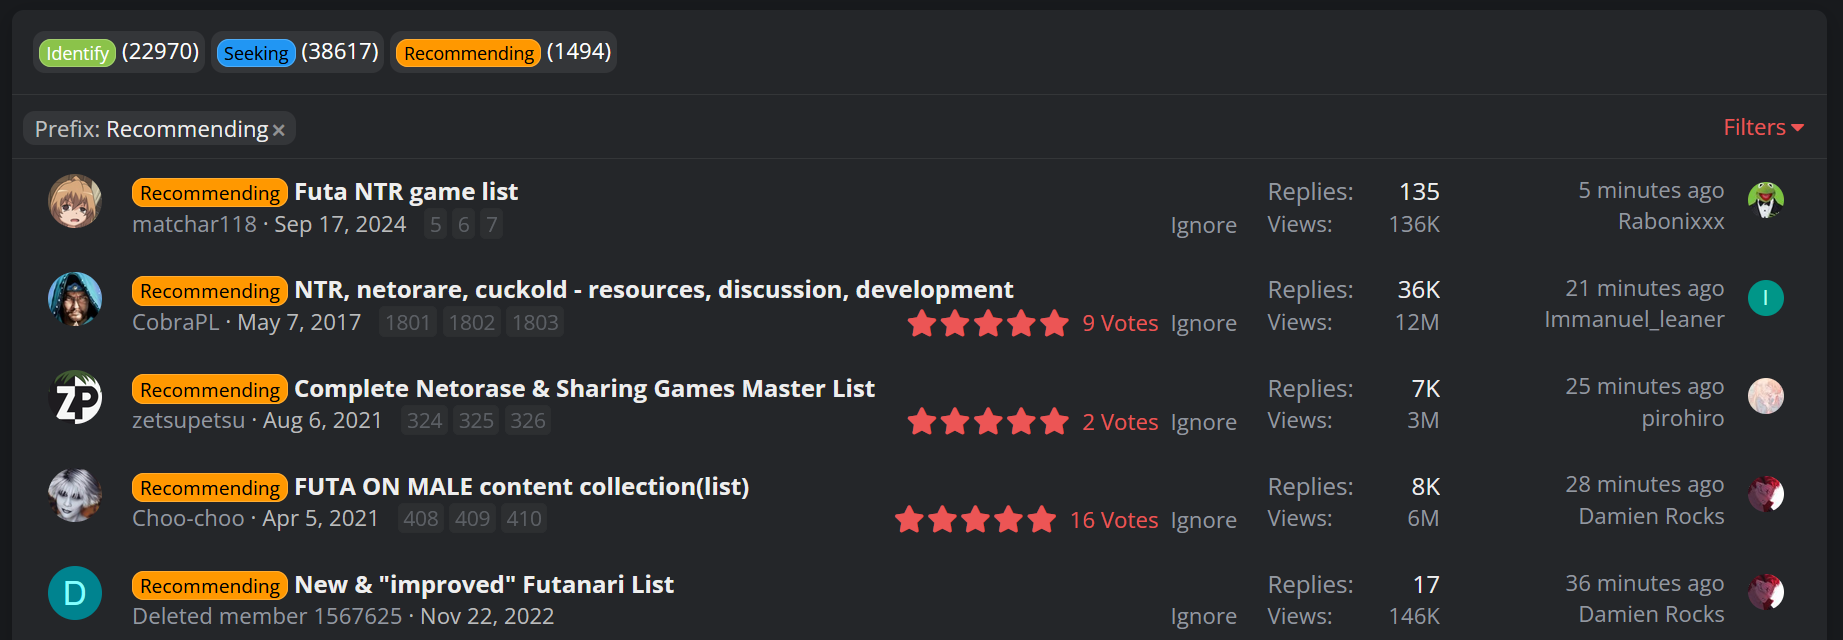Image resolution: width=1843 pixels, height=640 pixels.
Task: Open matchar118's avatar profile
Action: 75,201
